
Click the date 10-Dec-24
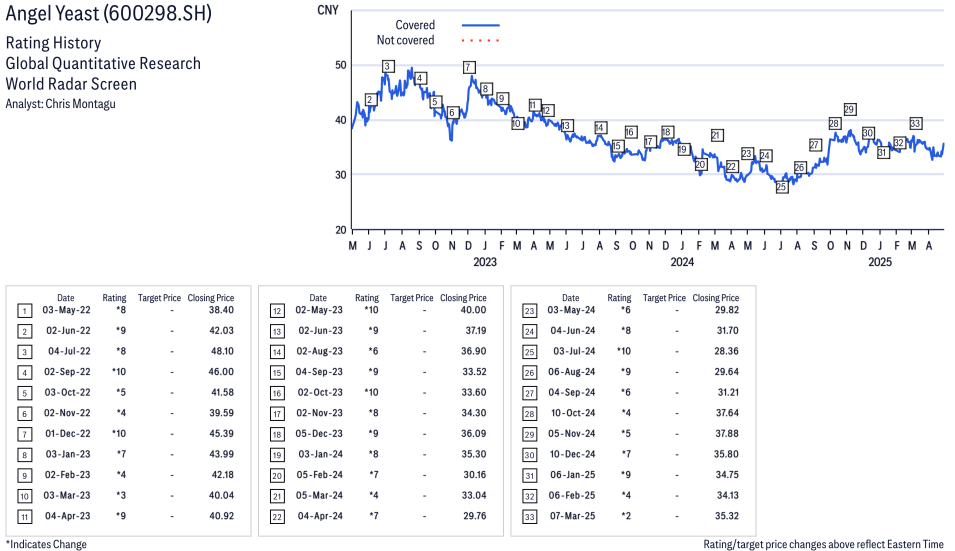tap(573, 454)
